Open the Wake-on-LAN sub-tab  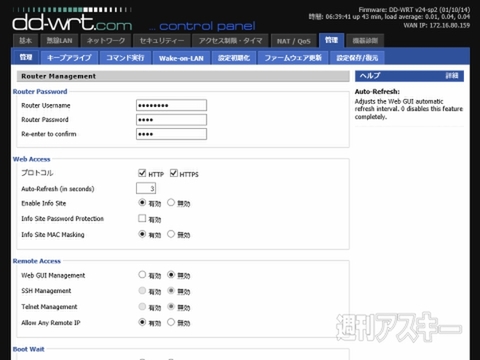[181, 58]
